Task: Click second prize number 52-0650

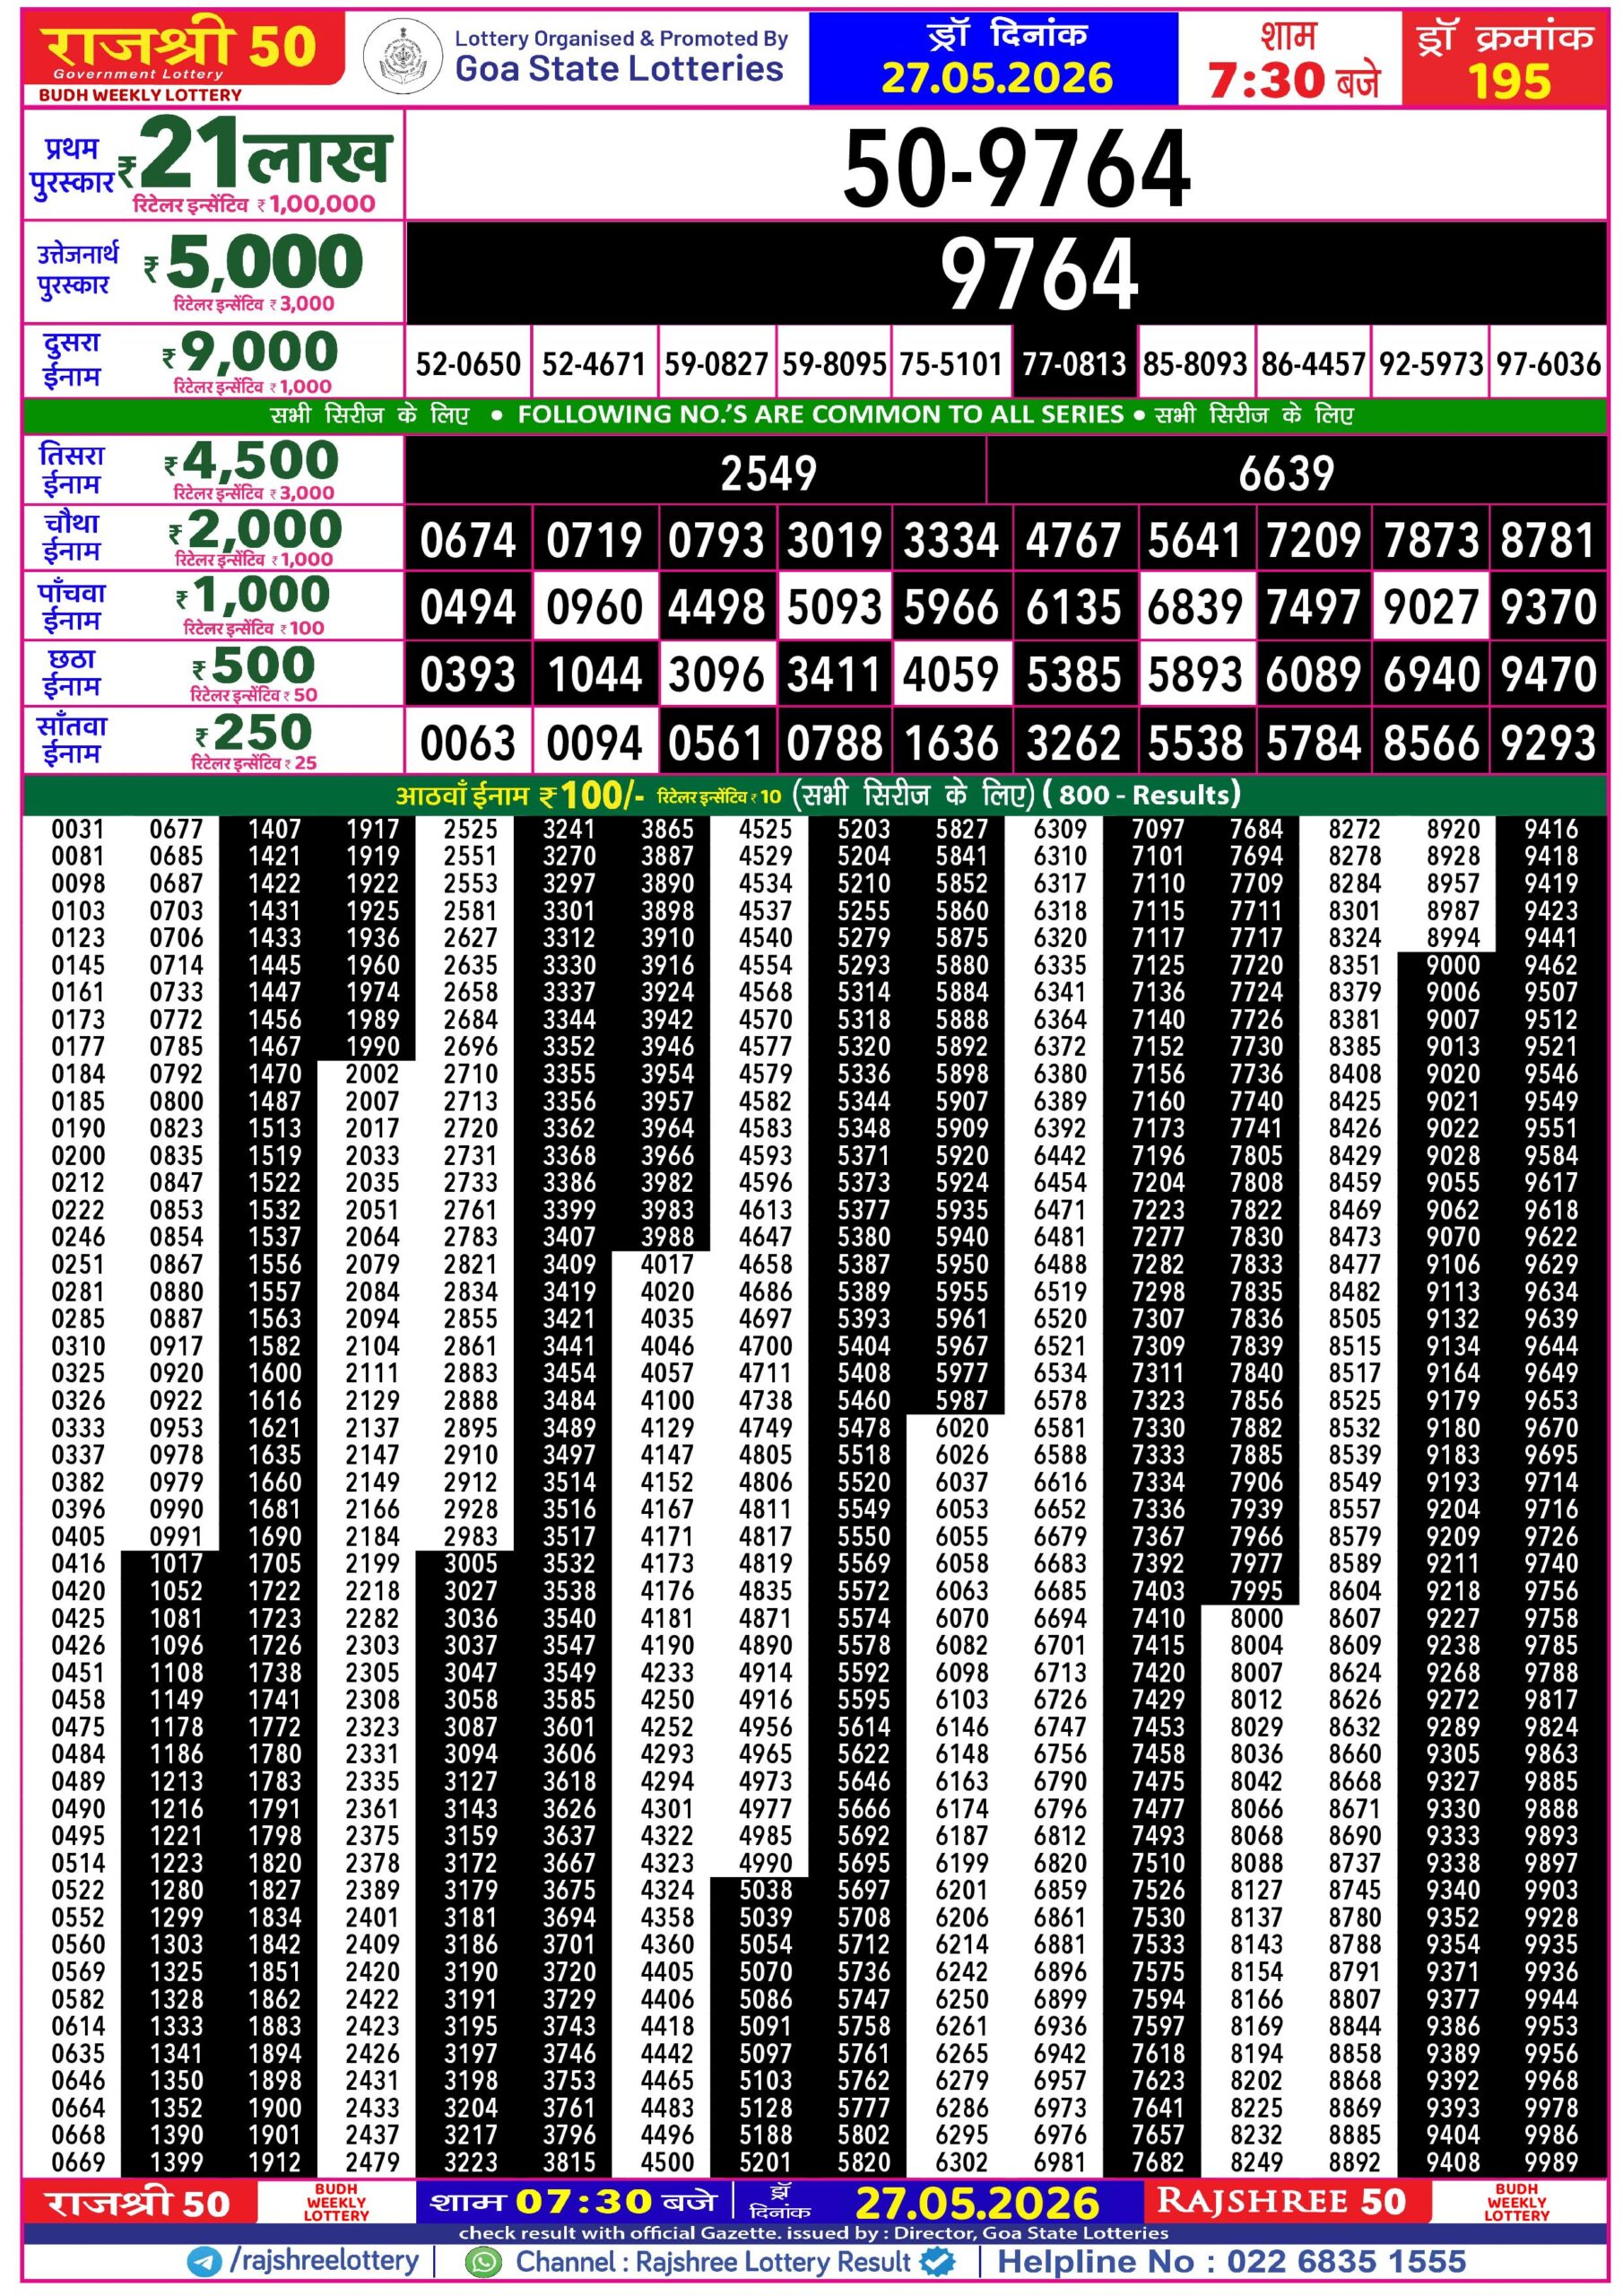Action: (x=468, y=364)
